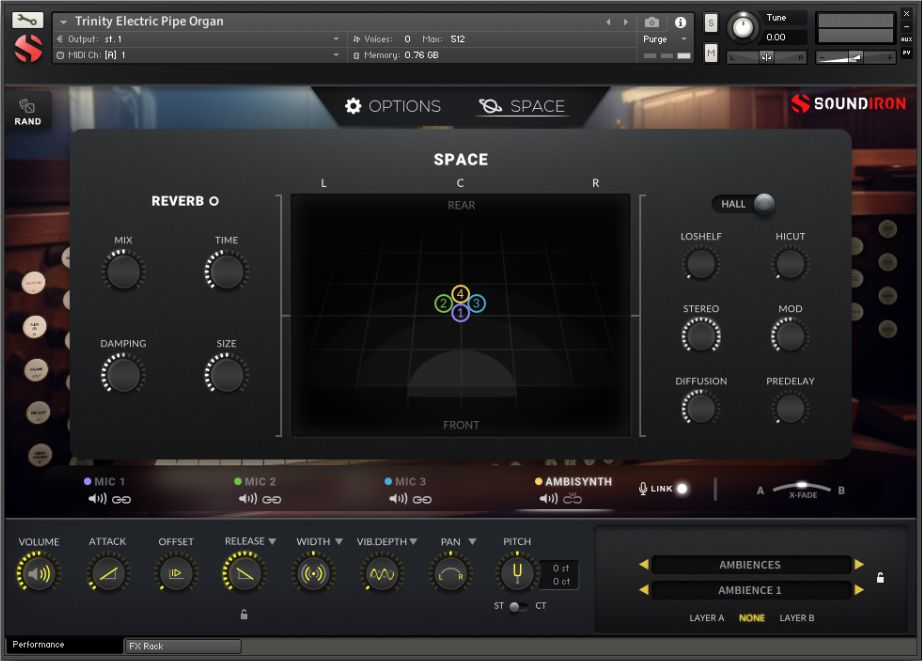Image resolution: width=922 pixels, height=661 pixels.
Task: Go to previous instrument arrow
Action: click(x=609, y=22)
